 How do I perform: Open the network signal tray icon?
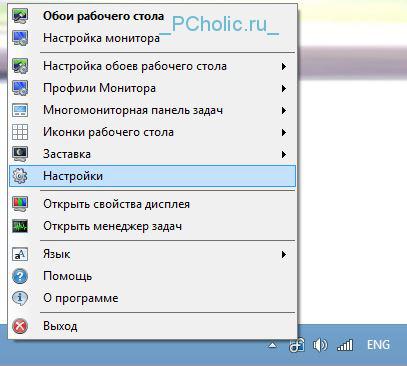coord(345,345)
